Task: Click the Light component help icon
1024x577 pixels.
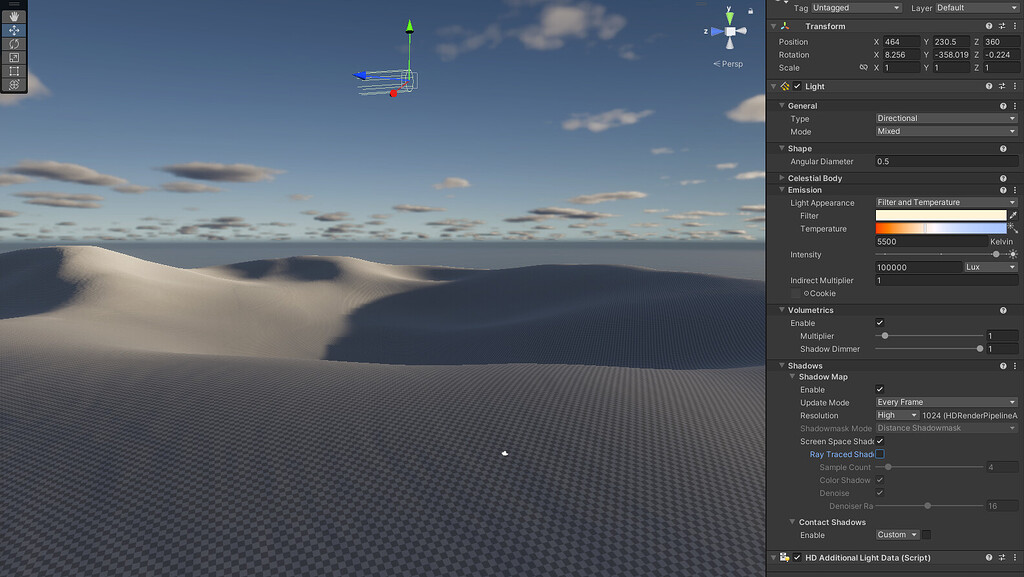Action: pos(988,86)
